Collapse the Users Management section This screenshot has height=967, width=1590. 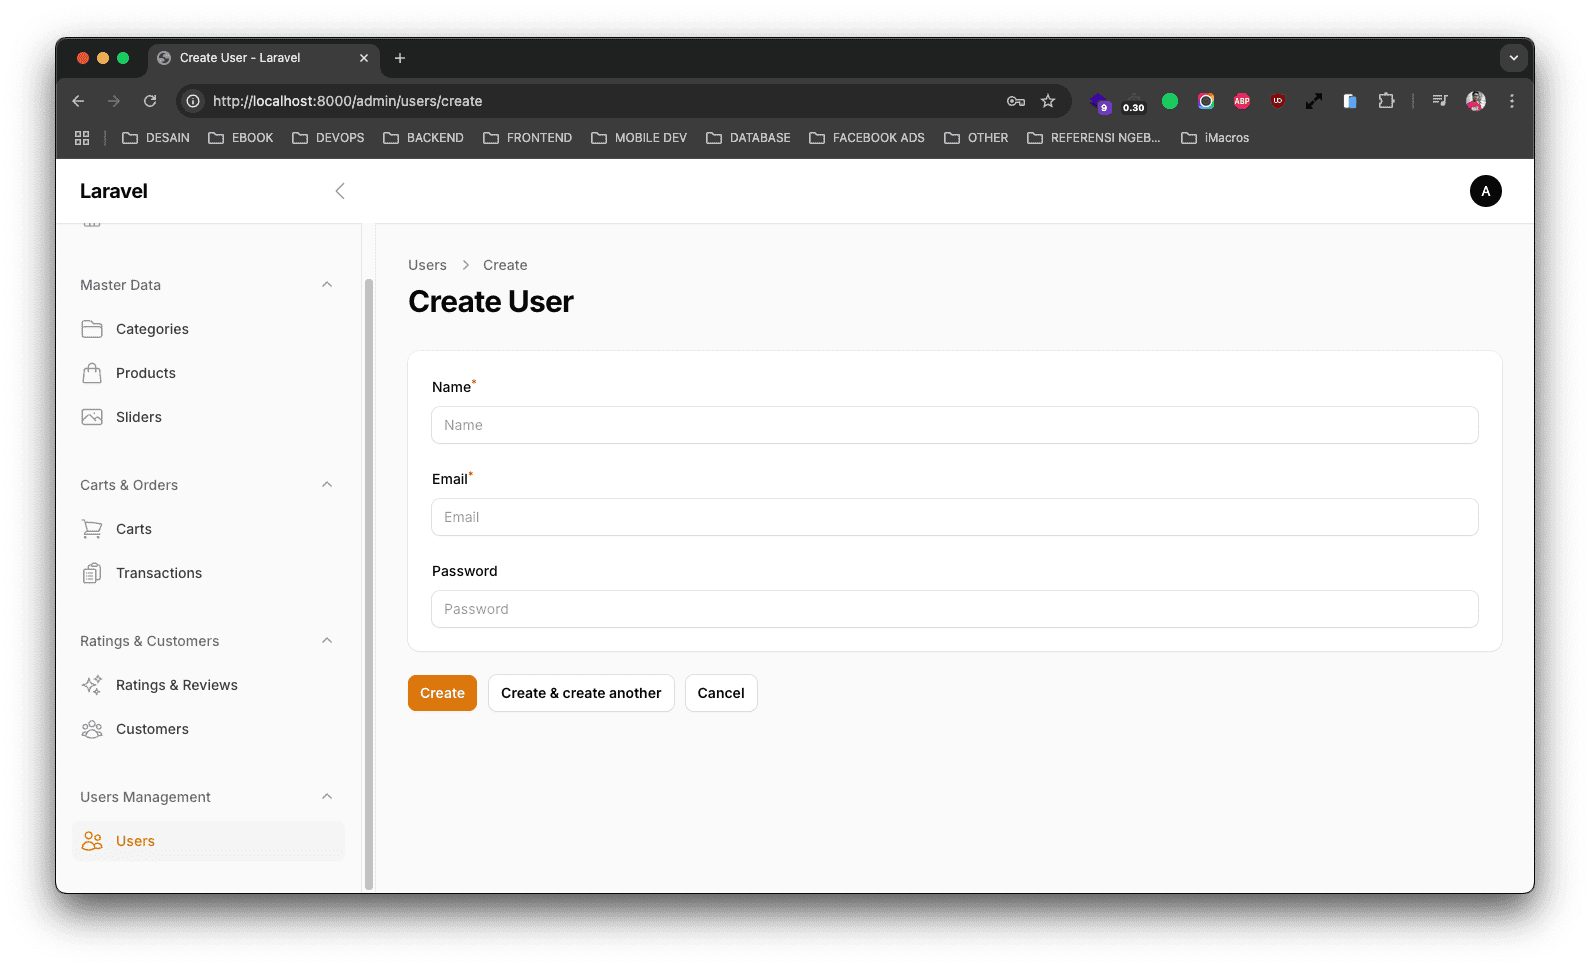point(327,797)
